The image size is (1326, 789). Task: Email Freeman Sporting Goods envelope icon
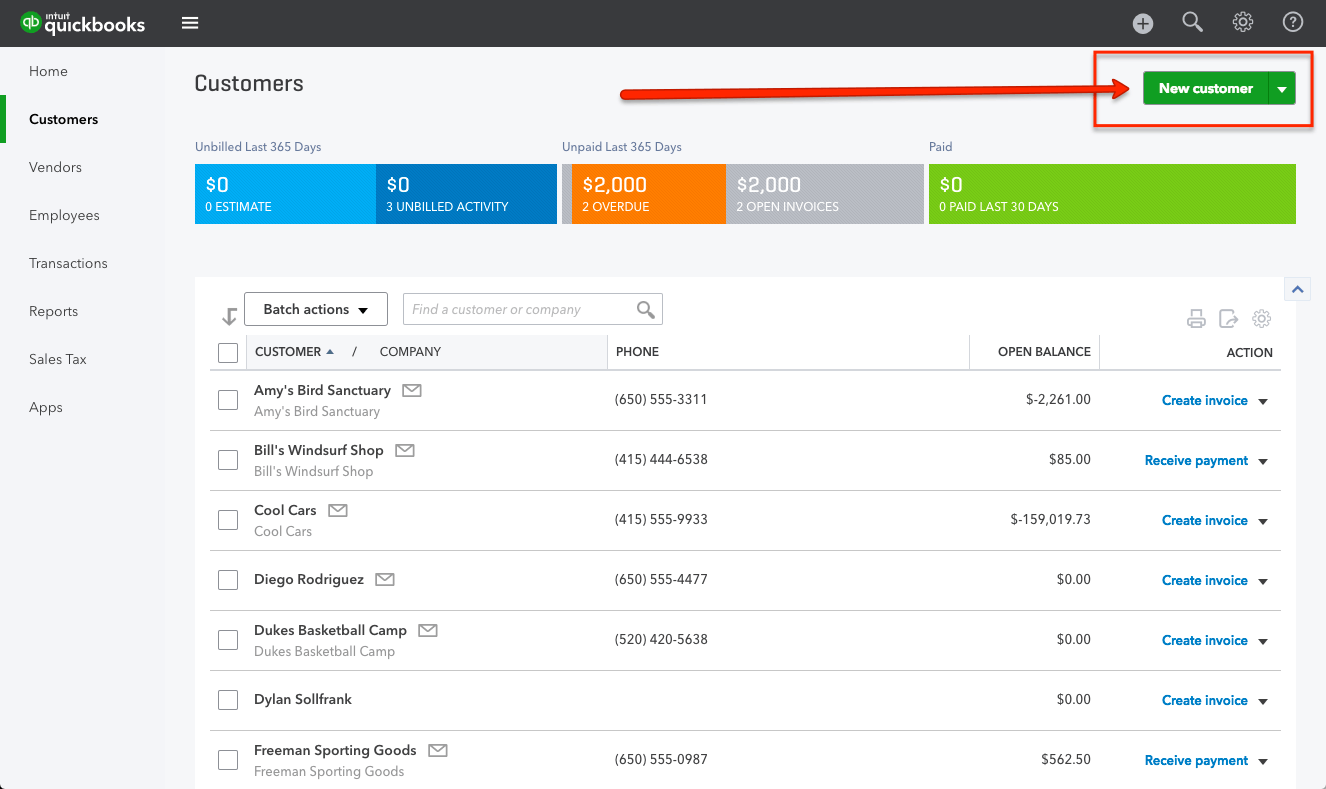(x=438, y=750)
